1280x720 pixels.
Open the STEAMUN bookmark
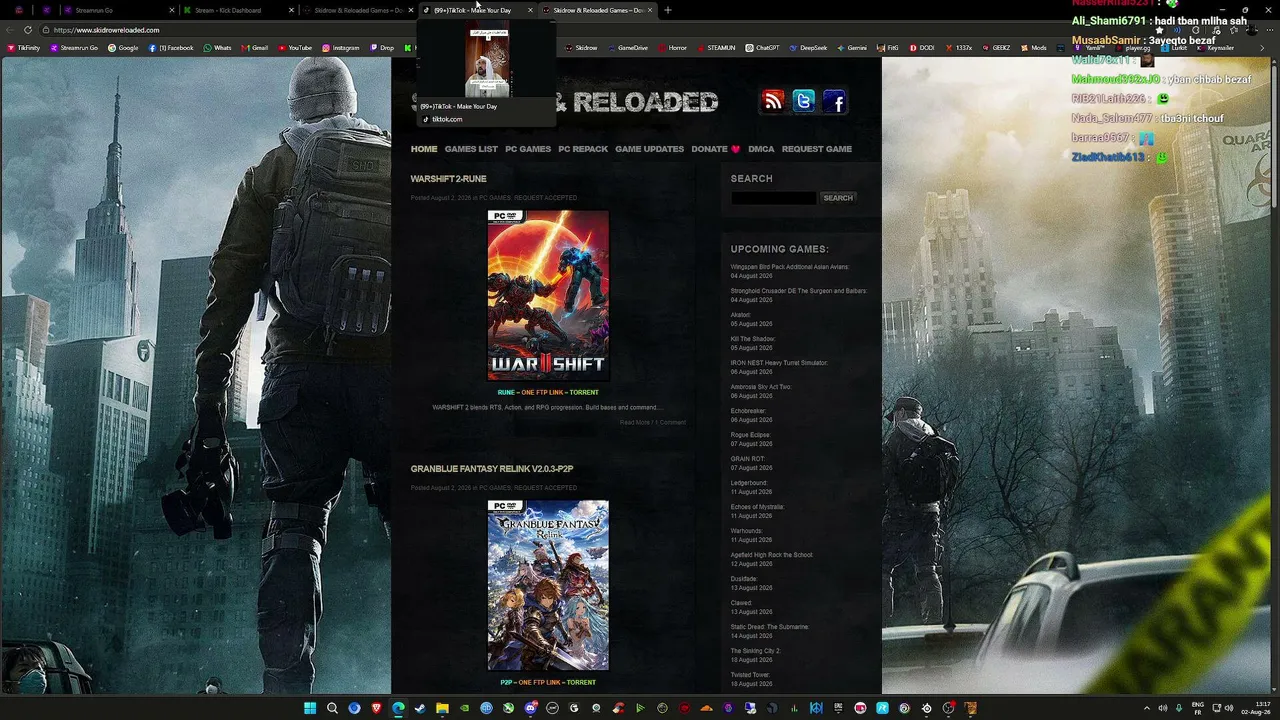[x=715, y=48]
